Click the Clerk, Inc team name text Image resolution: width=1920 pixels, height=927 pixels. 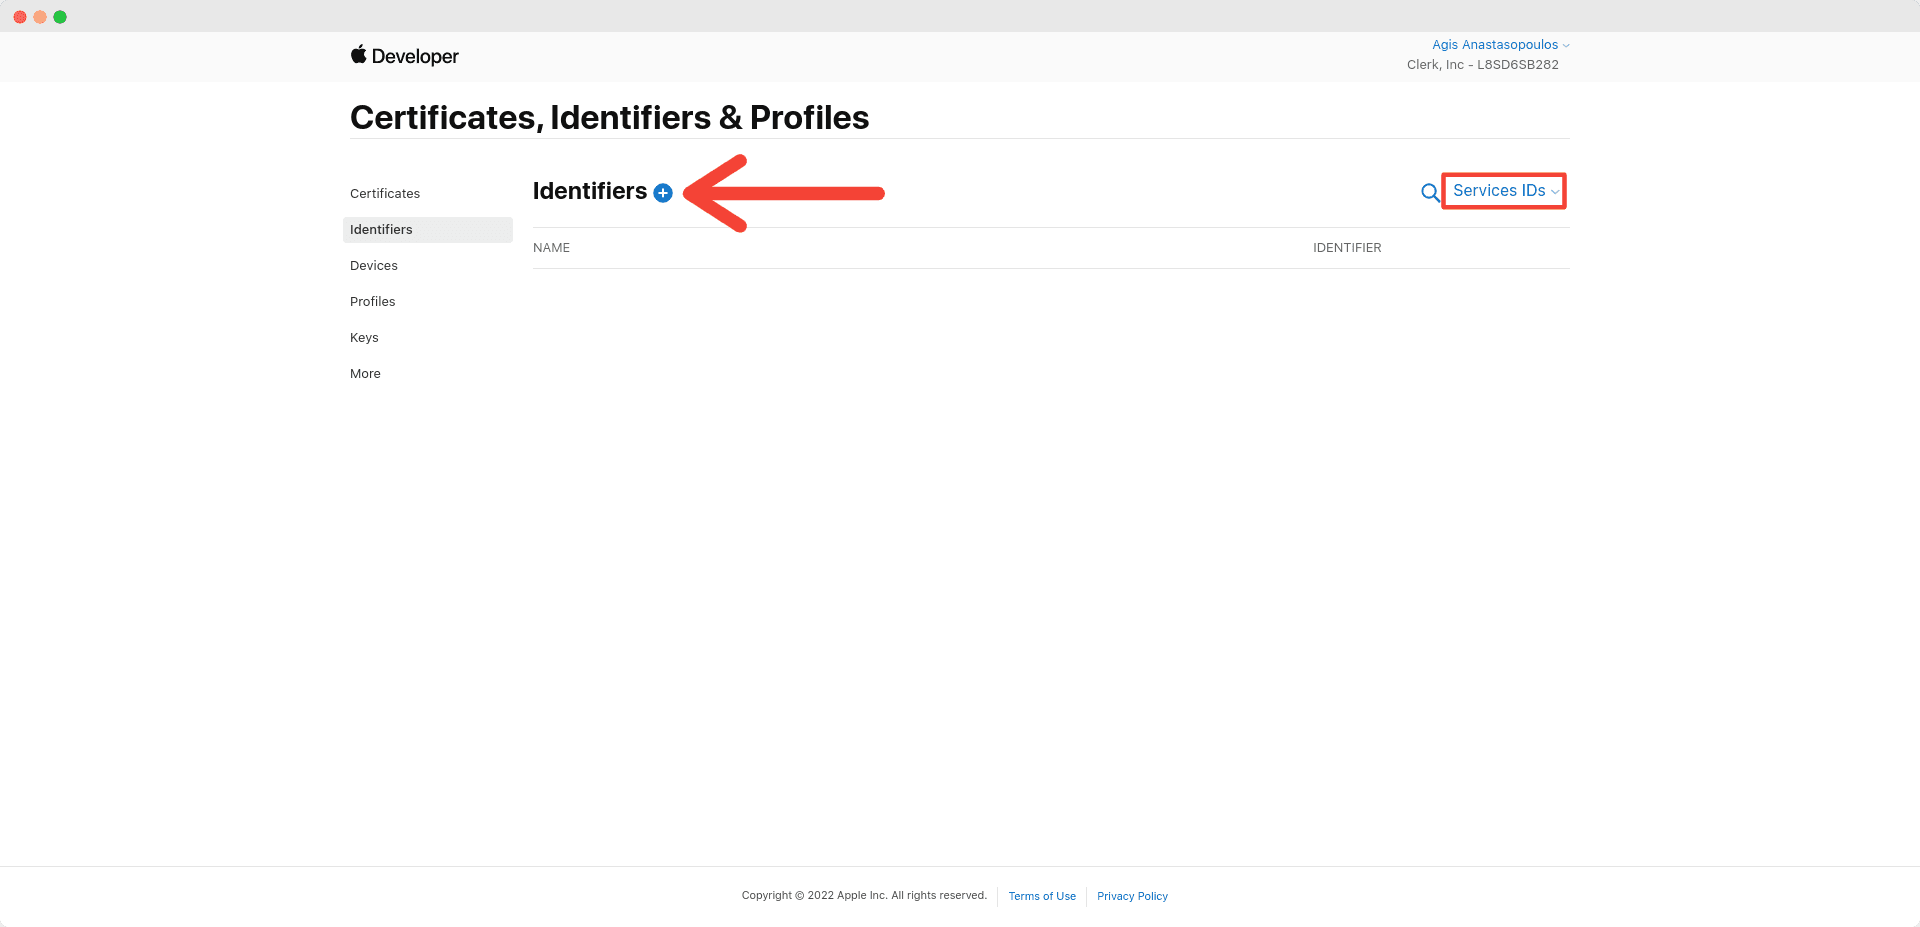[x=1435, y=65]
